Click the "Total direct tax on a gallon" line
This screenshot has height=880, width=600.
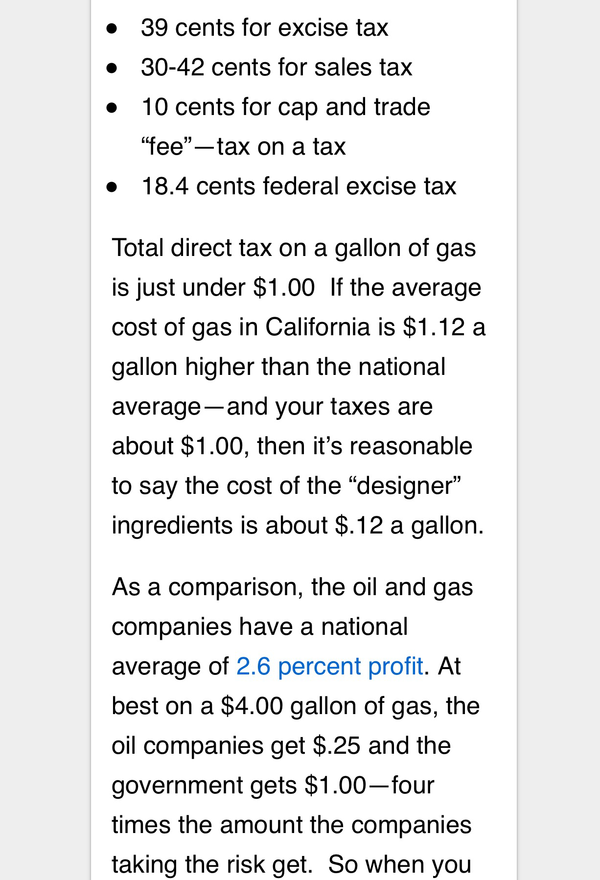coord(293,248)
